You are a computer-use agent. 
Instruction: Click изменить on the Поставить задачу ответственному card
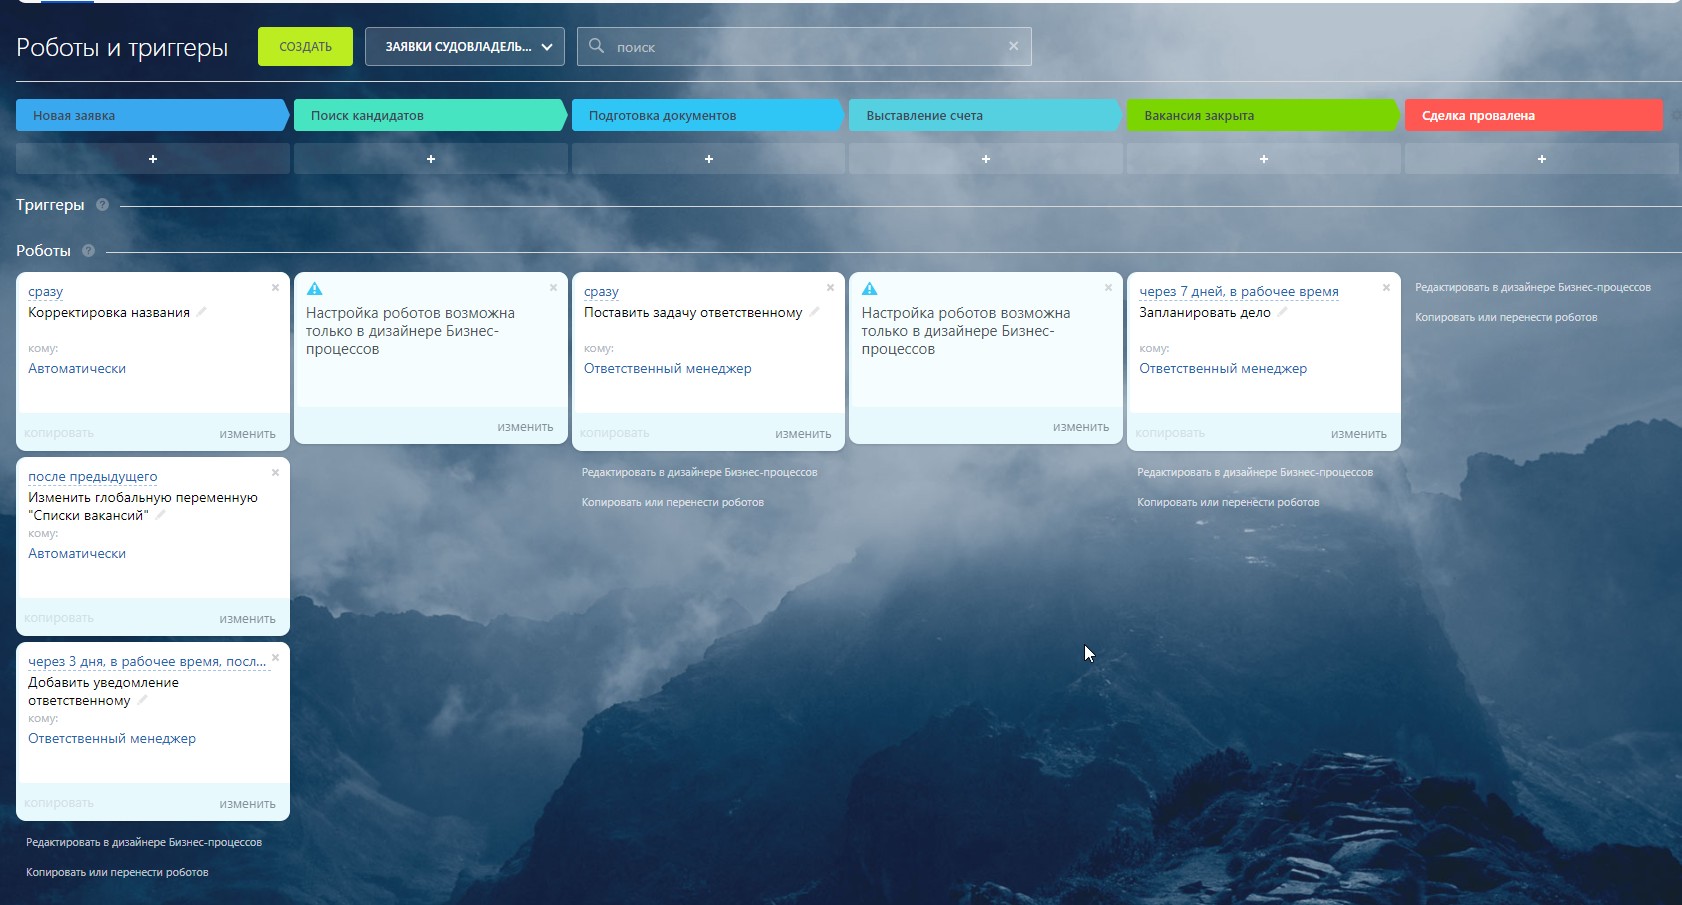(x=803, y=434)
